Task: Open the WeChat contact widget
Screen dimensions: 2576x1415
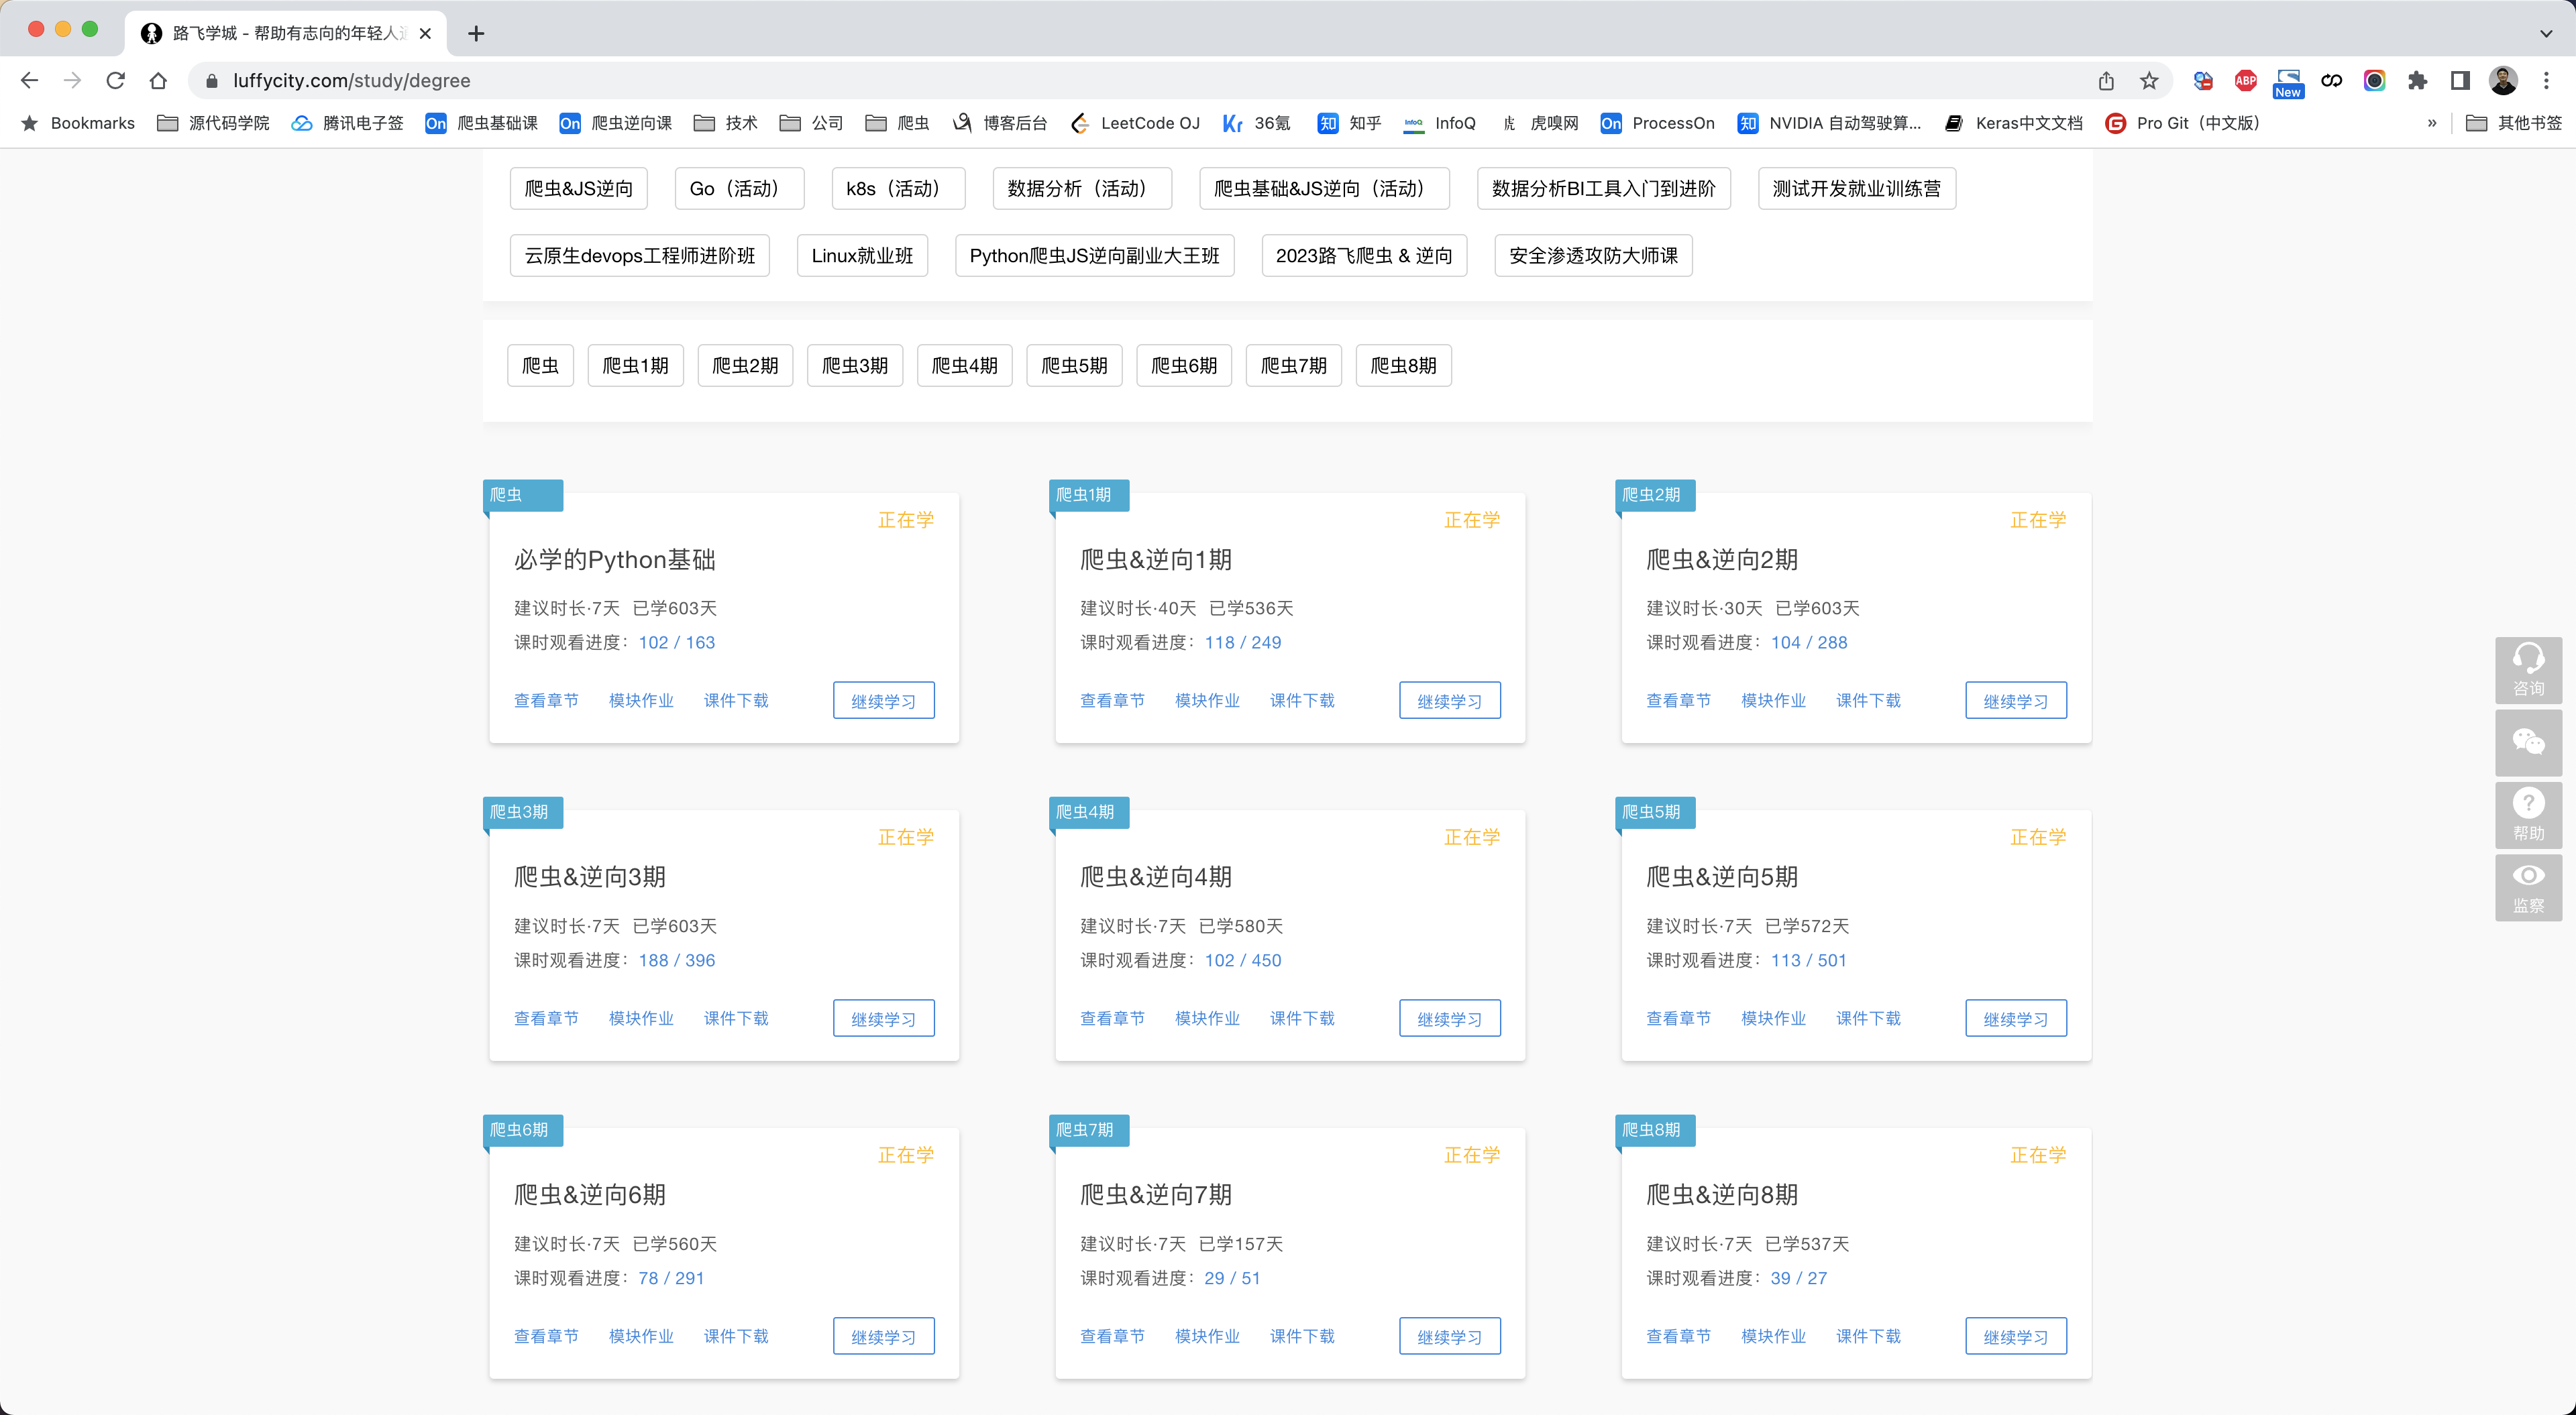Action: tap(2528, 743)
